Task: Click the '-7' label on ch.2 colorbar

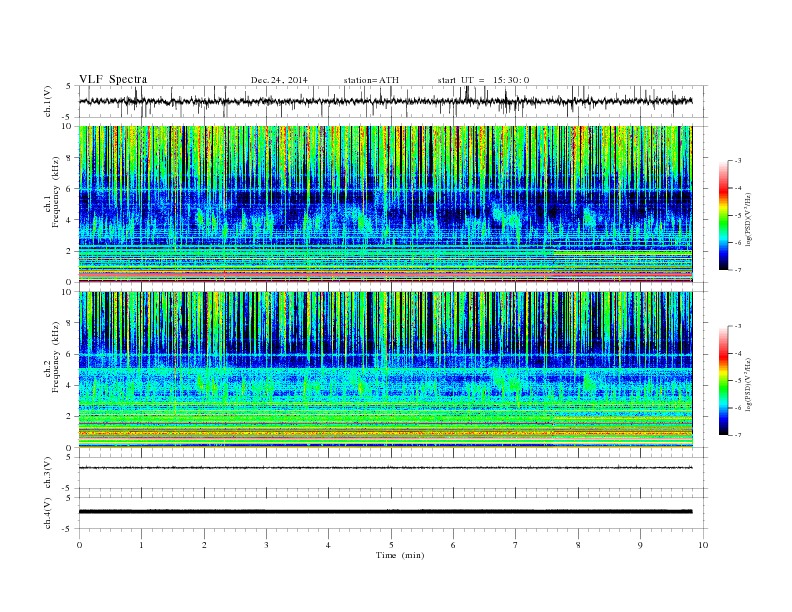Action: (x=737, y=435)
